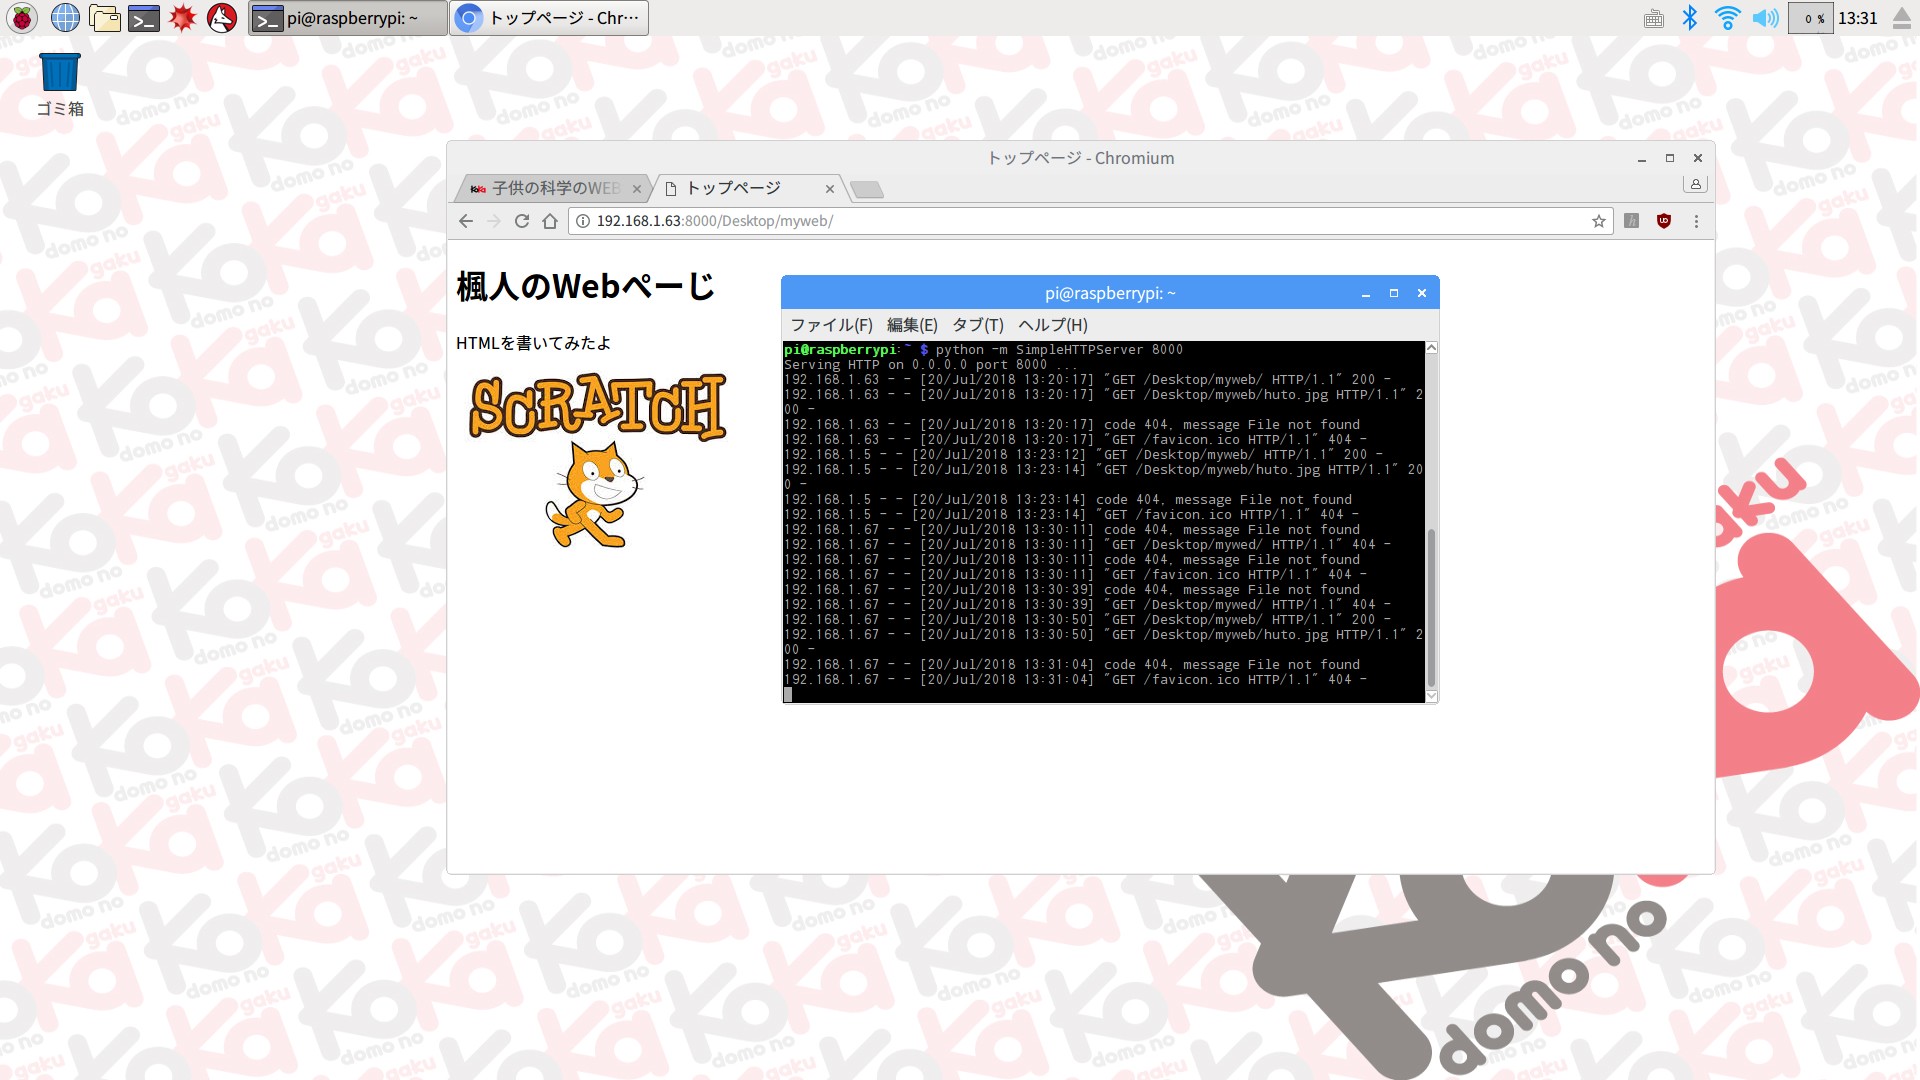Open the terminal タブ(T) menu
The width and height of the screenshot is (1920, 1080).
(977, 325)
